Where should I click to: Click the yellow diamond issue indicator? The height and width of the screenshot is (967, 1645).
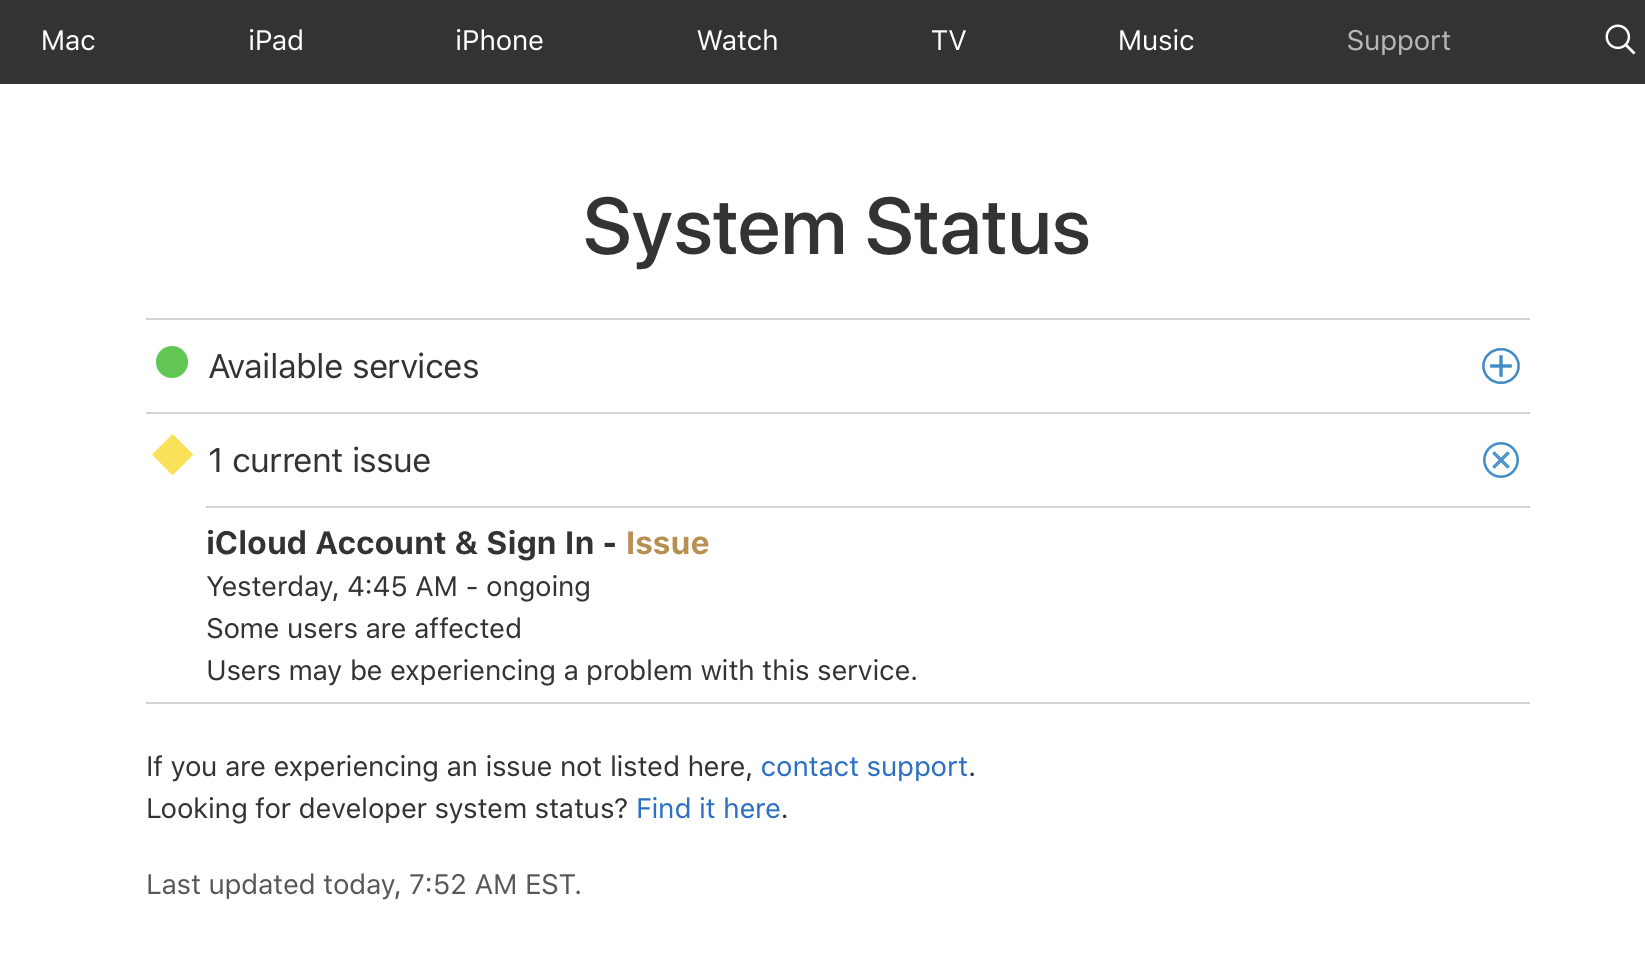172,455
